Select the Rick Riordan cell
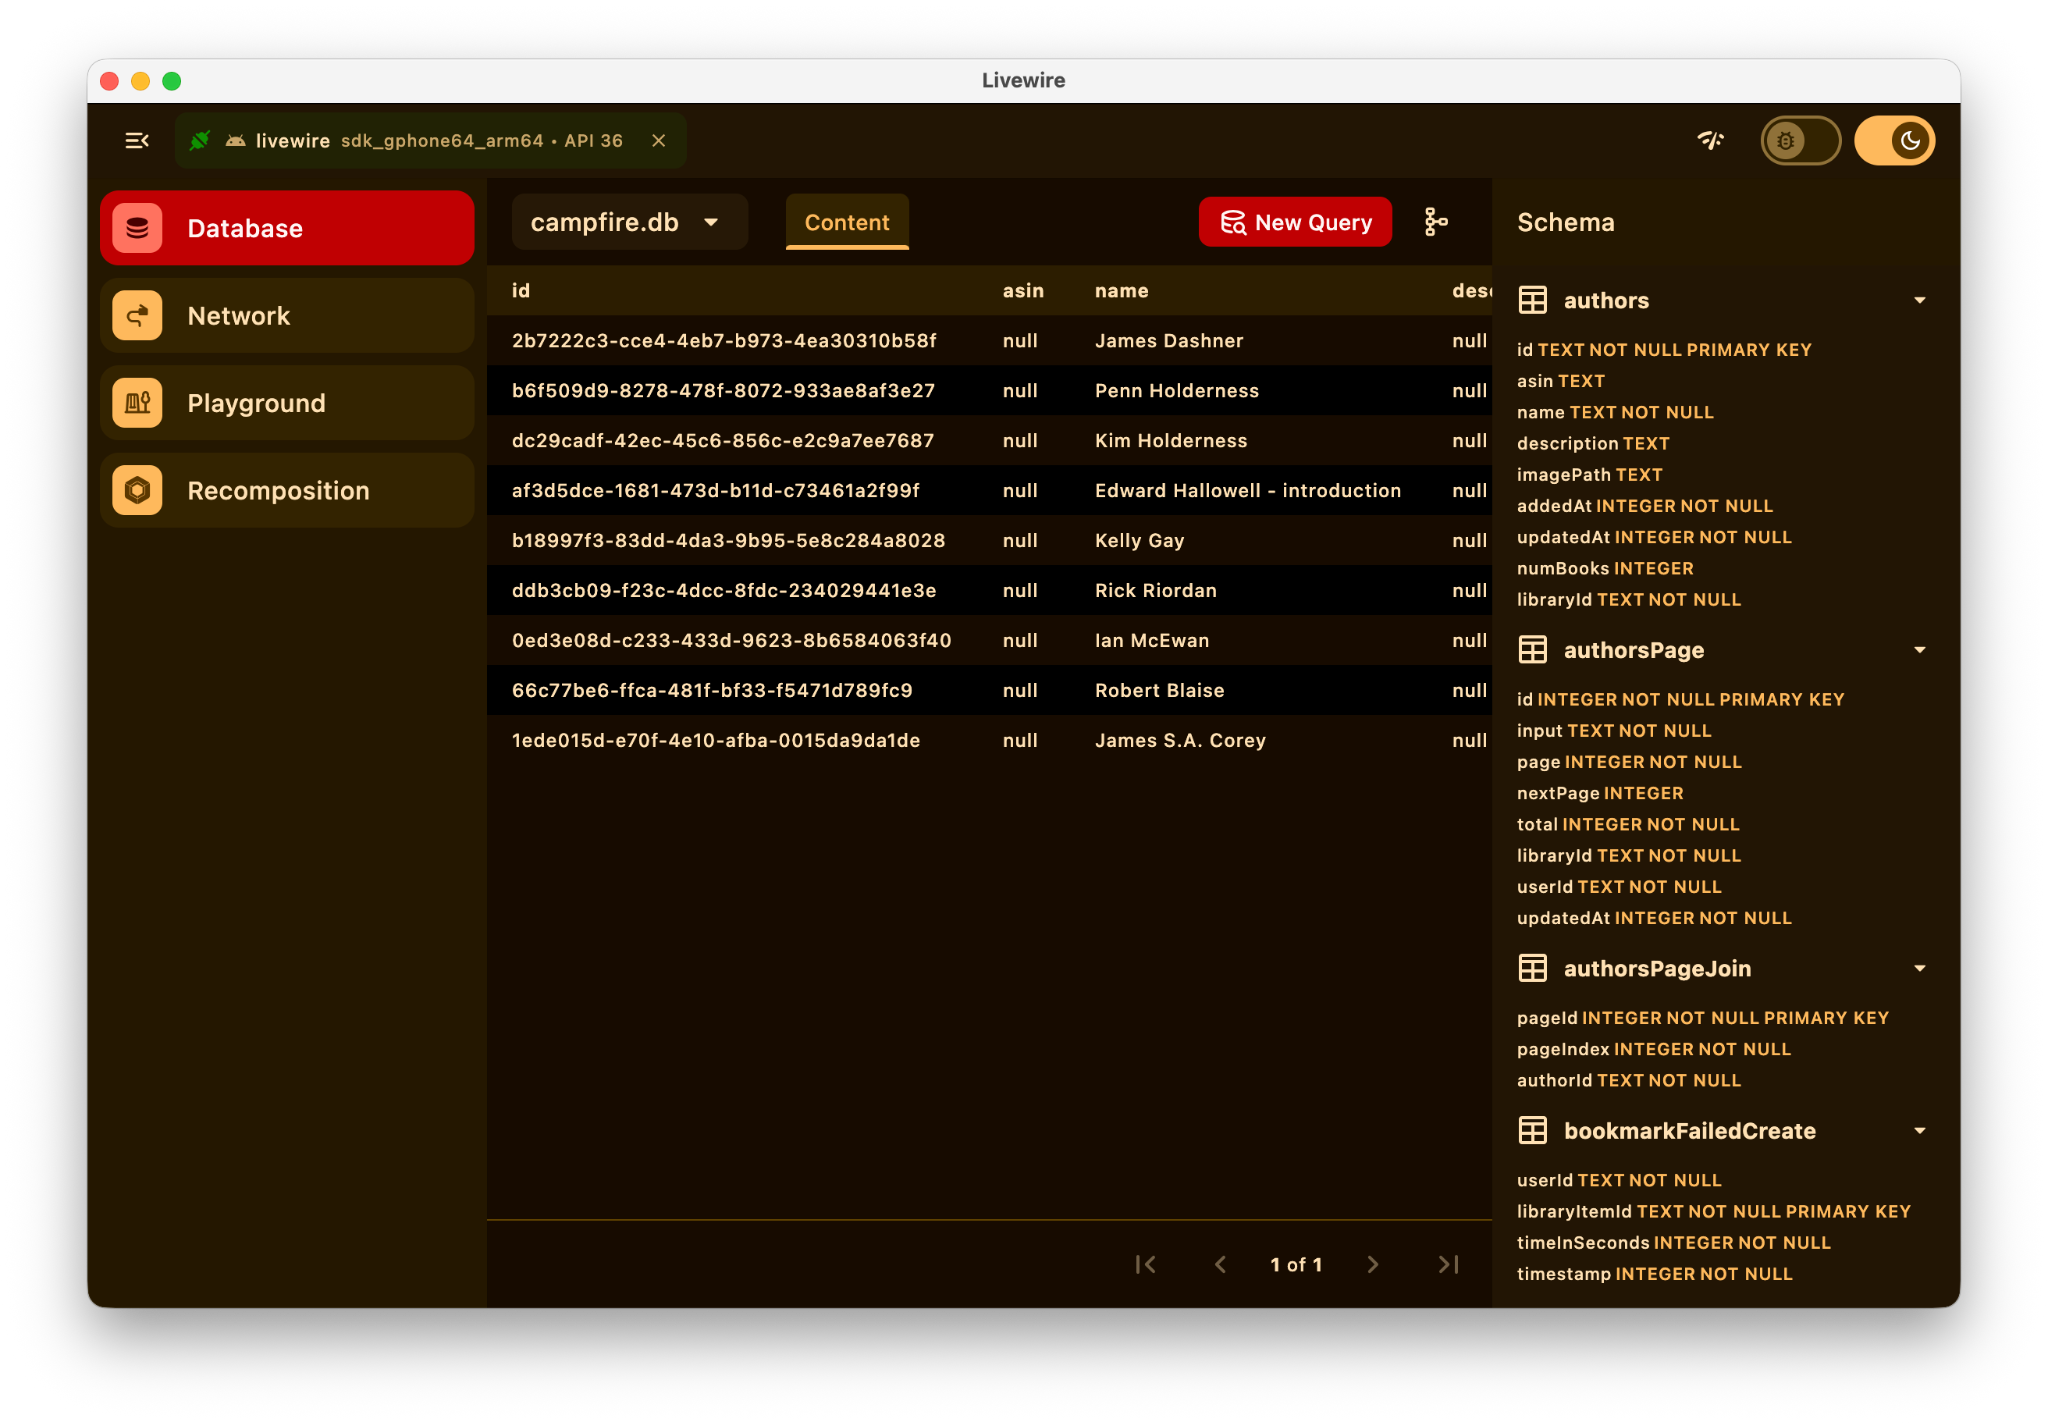This screenshot has height=1424, width=2048. 1156,591
